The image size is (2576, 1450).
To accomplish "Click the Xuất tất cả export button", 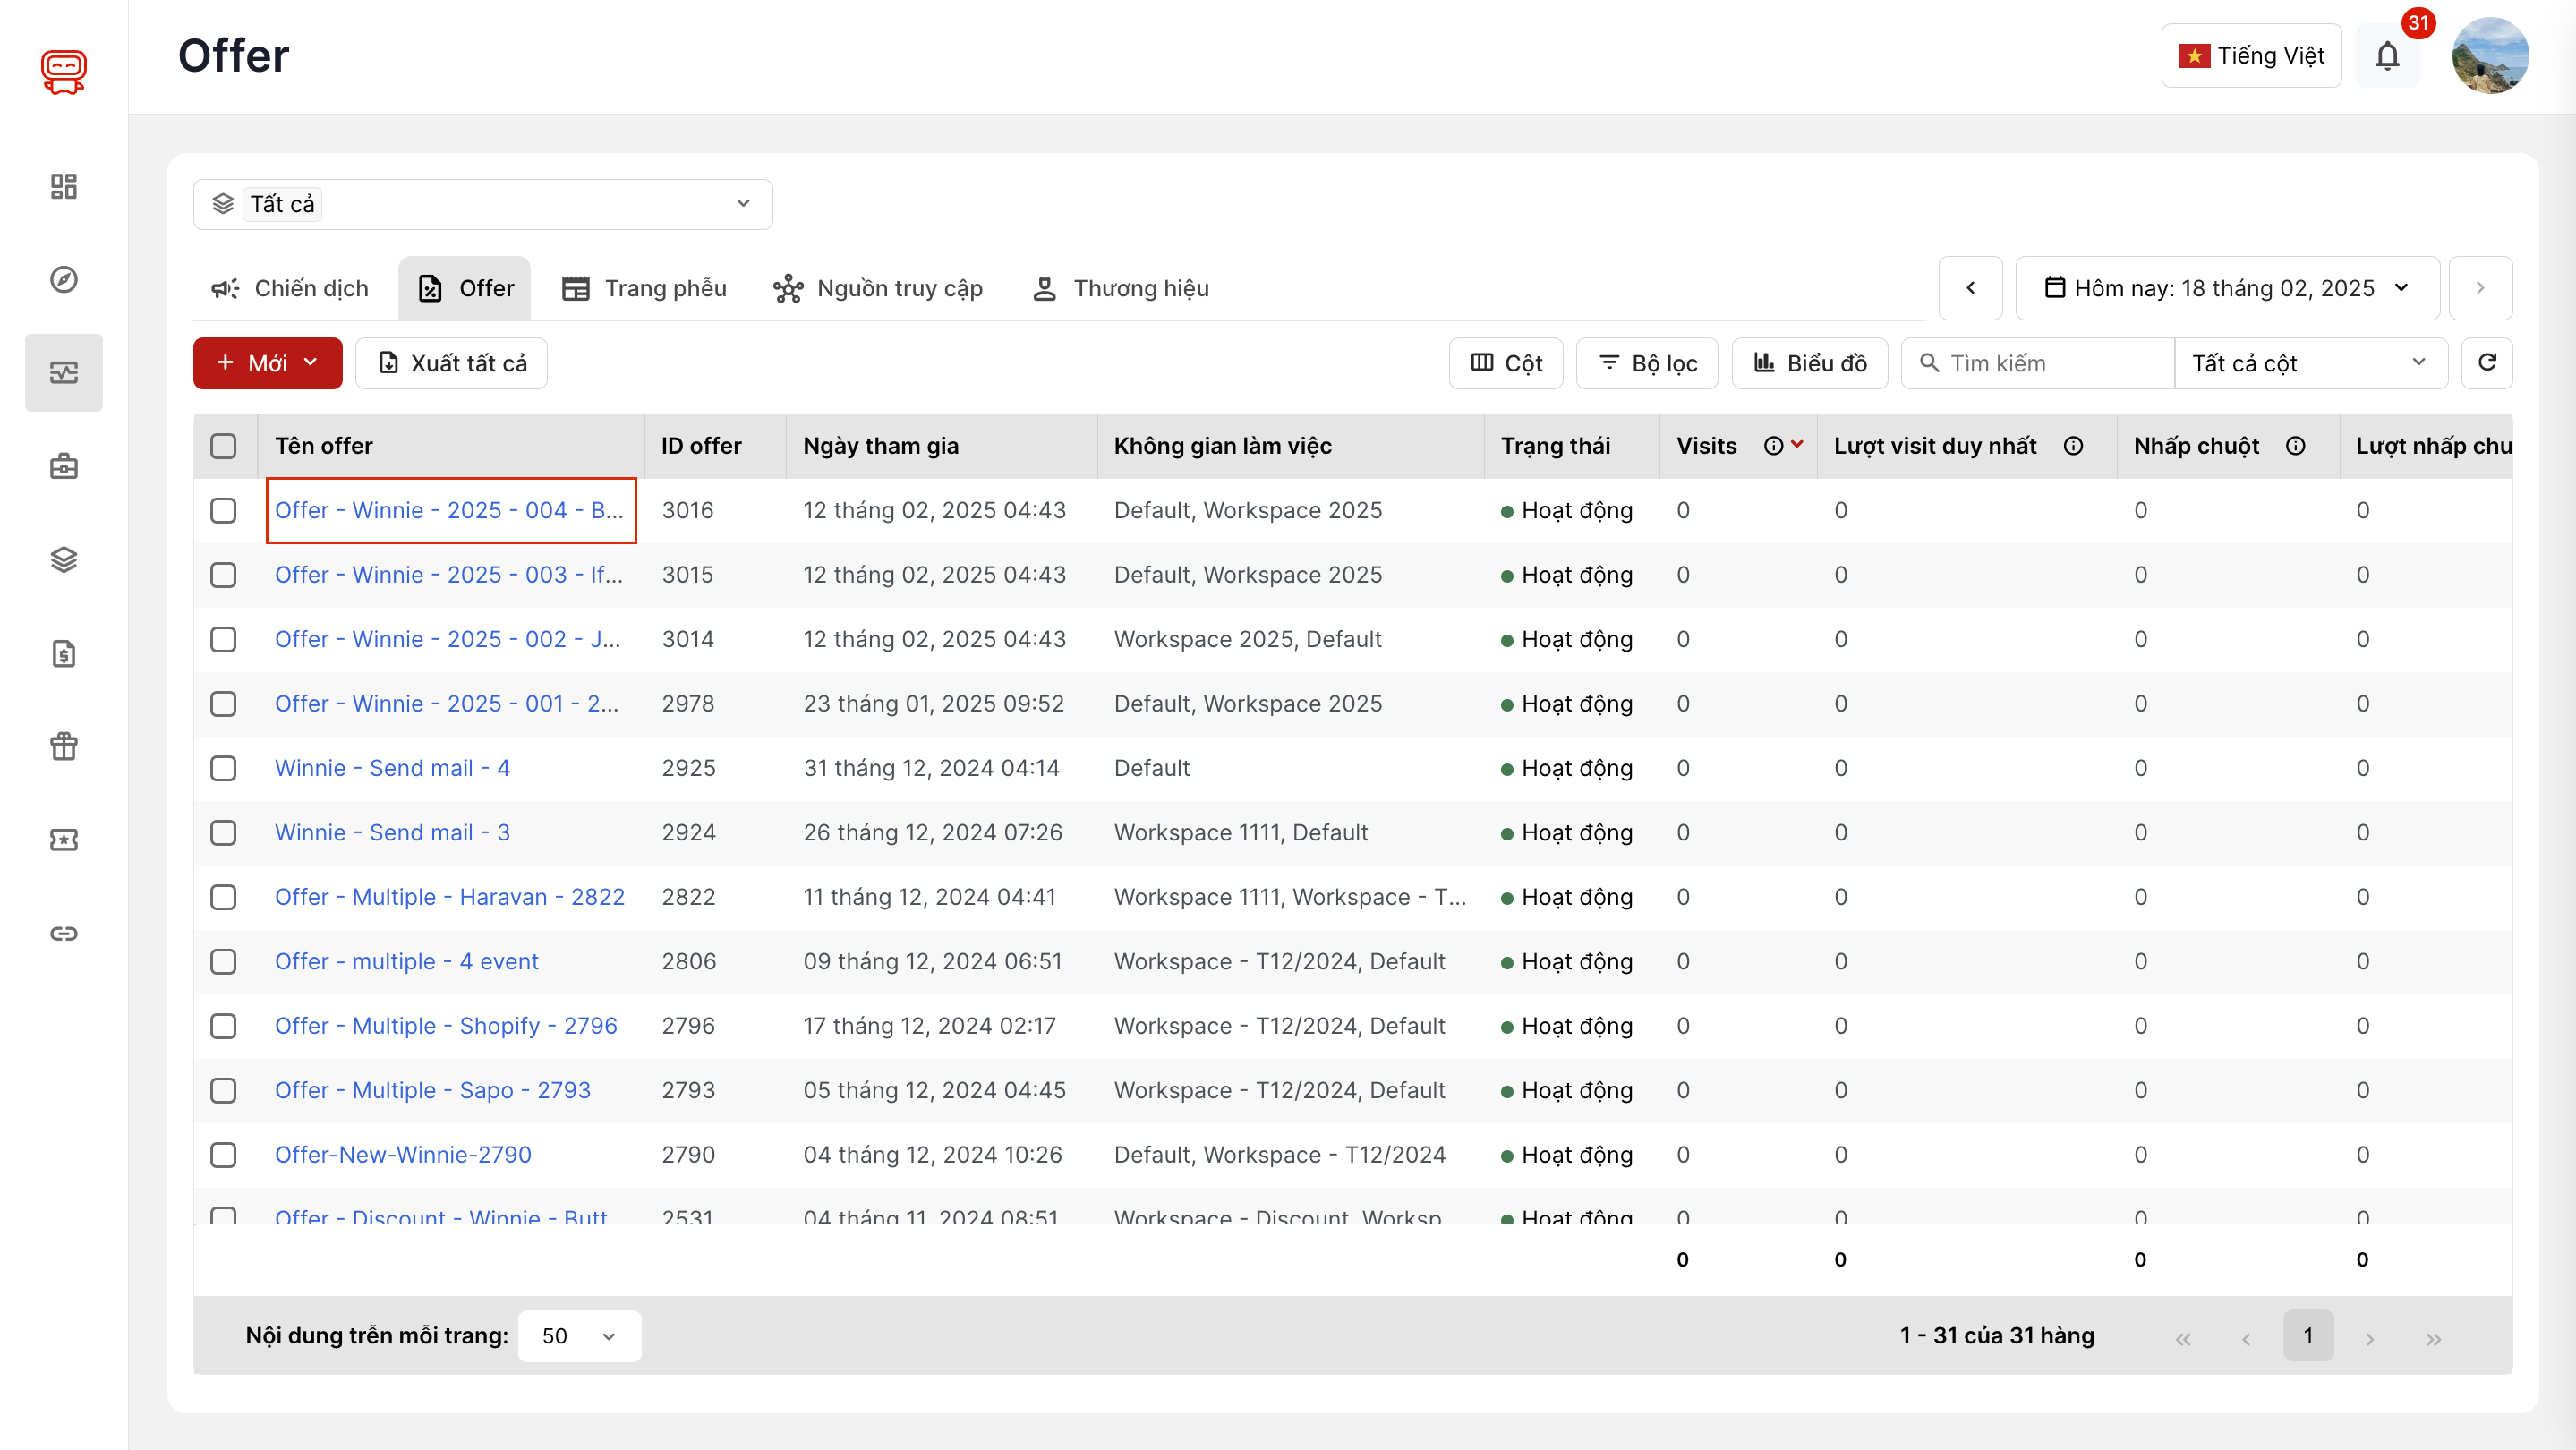I will tap(452, 363).
